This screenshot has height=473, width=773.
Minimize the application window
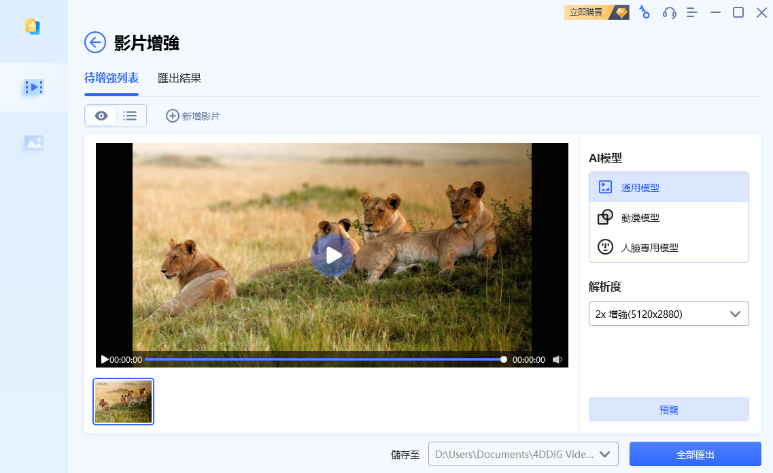coord(715,12)
